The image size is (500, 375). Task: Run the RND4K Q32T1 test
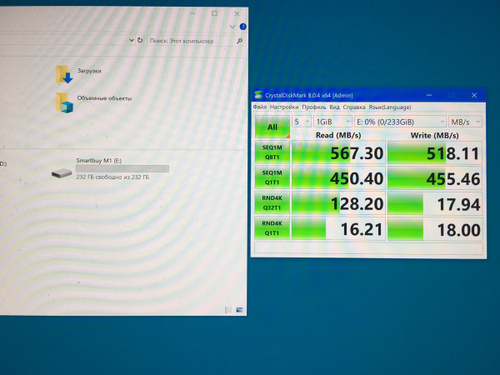click(272, 203)
